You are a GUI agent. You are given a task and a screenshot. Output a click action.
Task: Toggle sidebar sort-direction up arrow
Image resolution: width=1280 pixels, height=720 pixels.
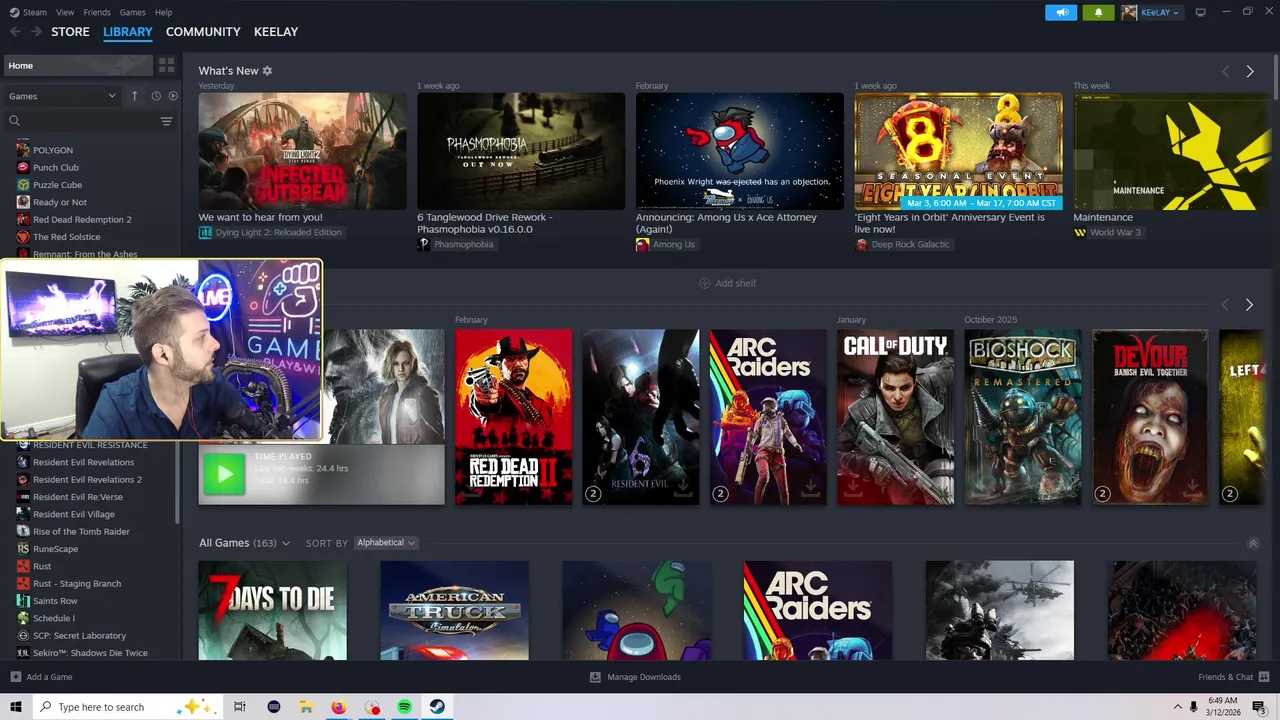[x=134, y=96]
